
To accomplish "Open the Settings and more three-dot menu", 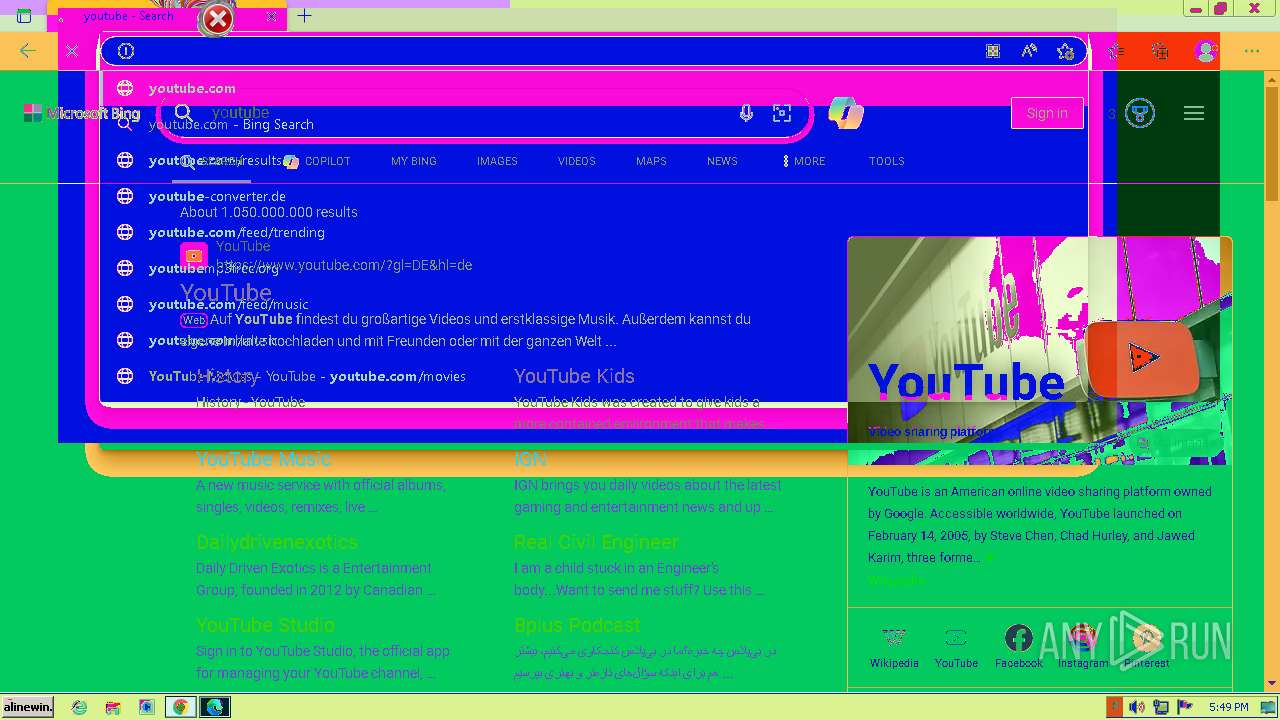I will (1252, 51).
